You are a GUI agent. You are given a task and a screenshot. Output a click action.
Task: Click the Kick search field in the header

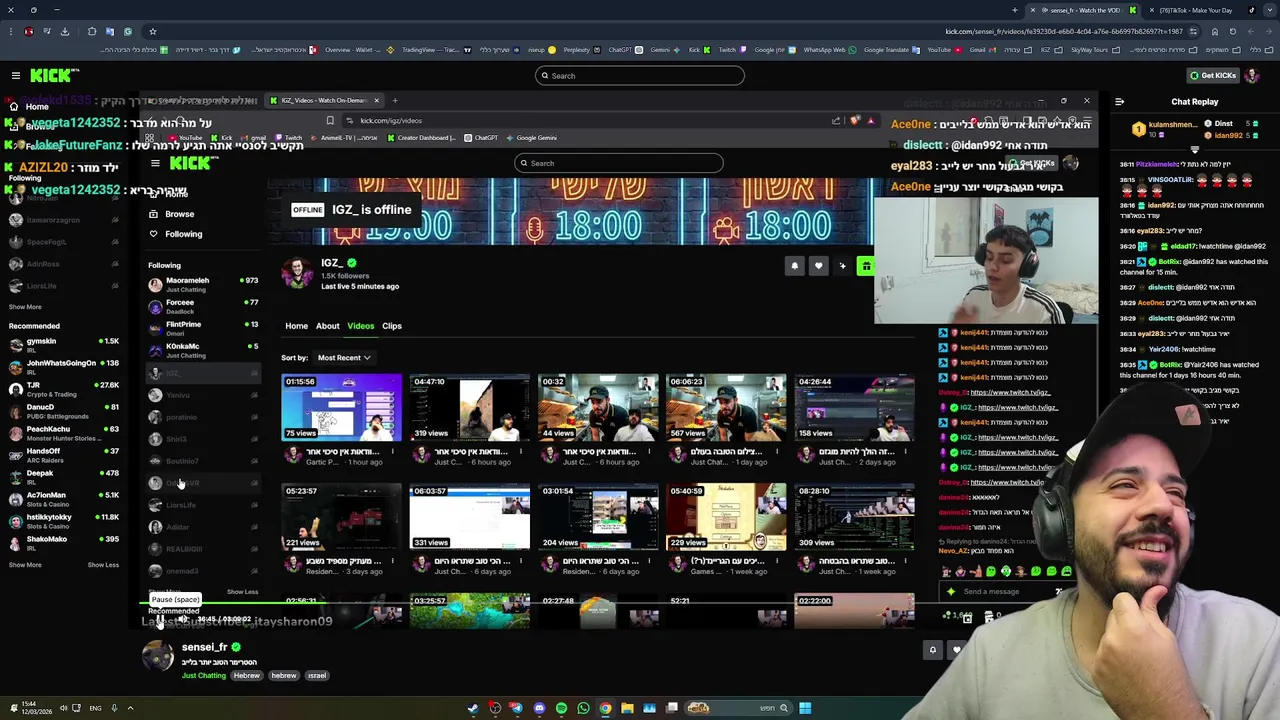tap(640, 76)
